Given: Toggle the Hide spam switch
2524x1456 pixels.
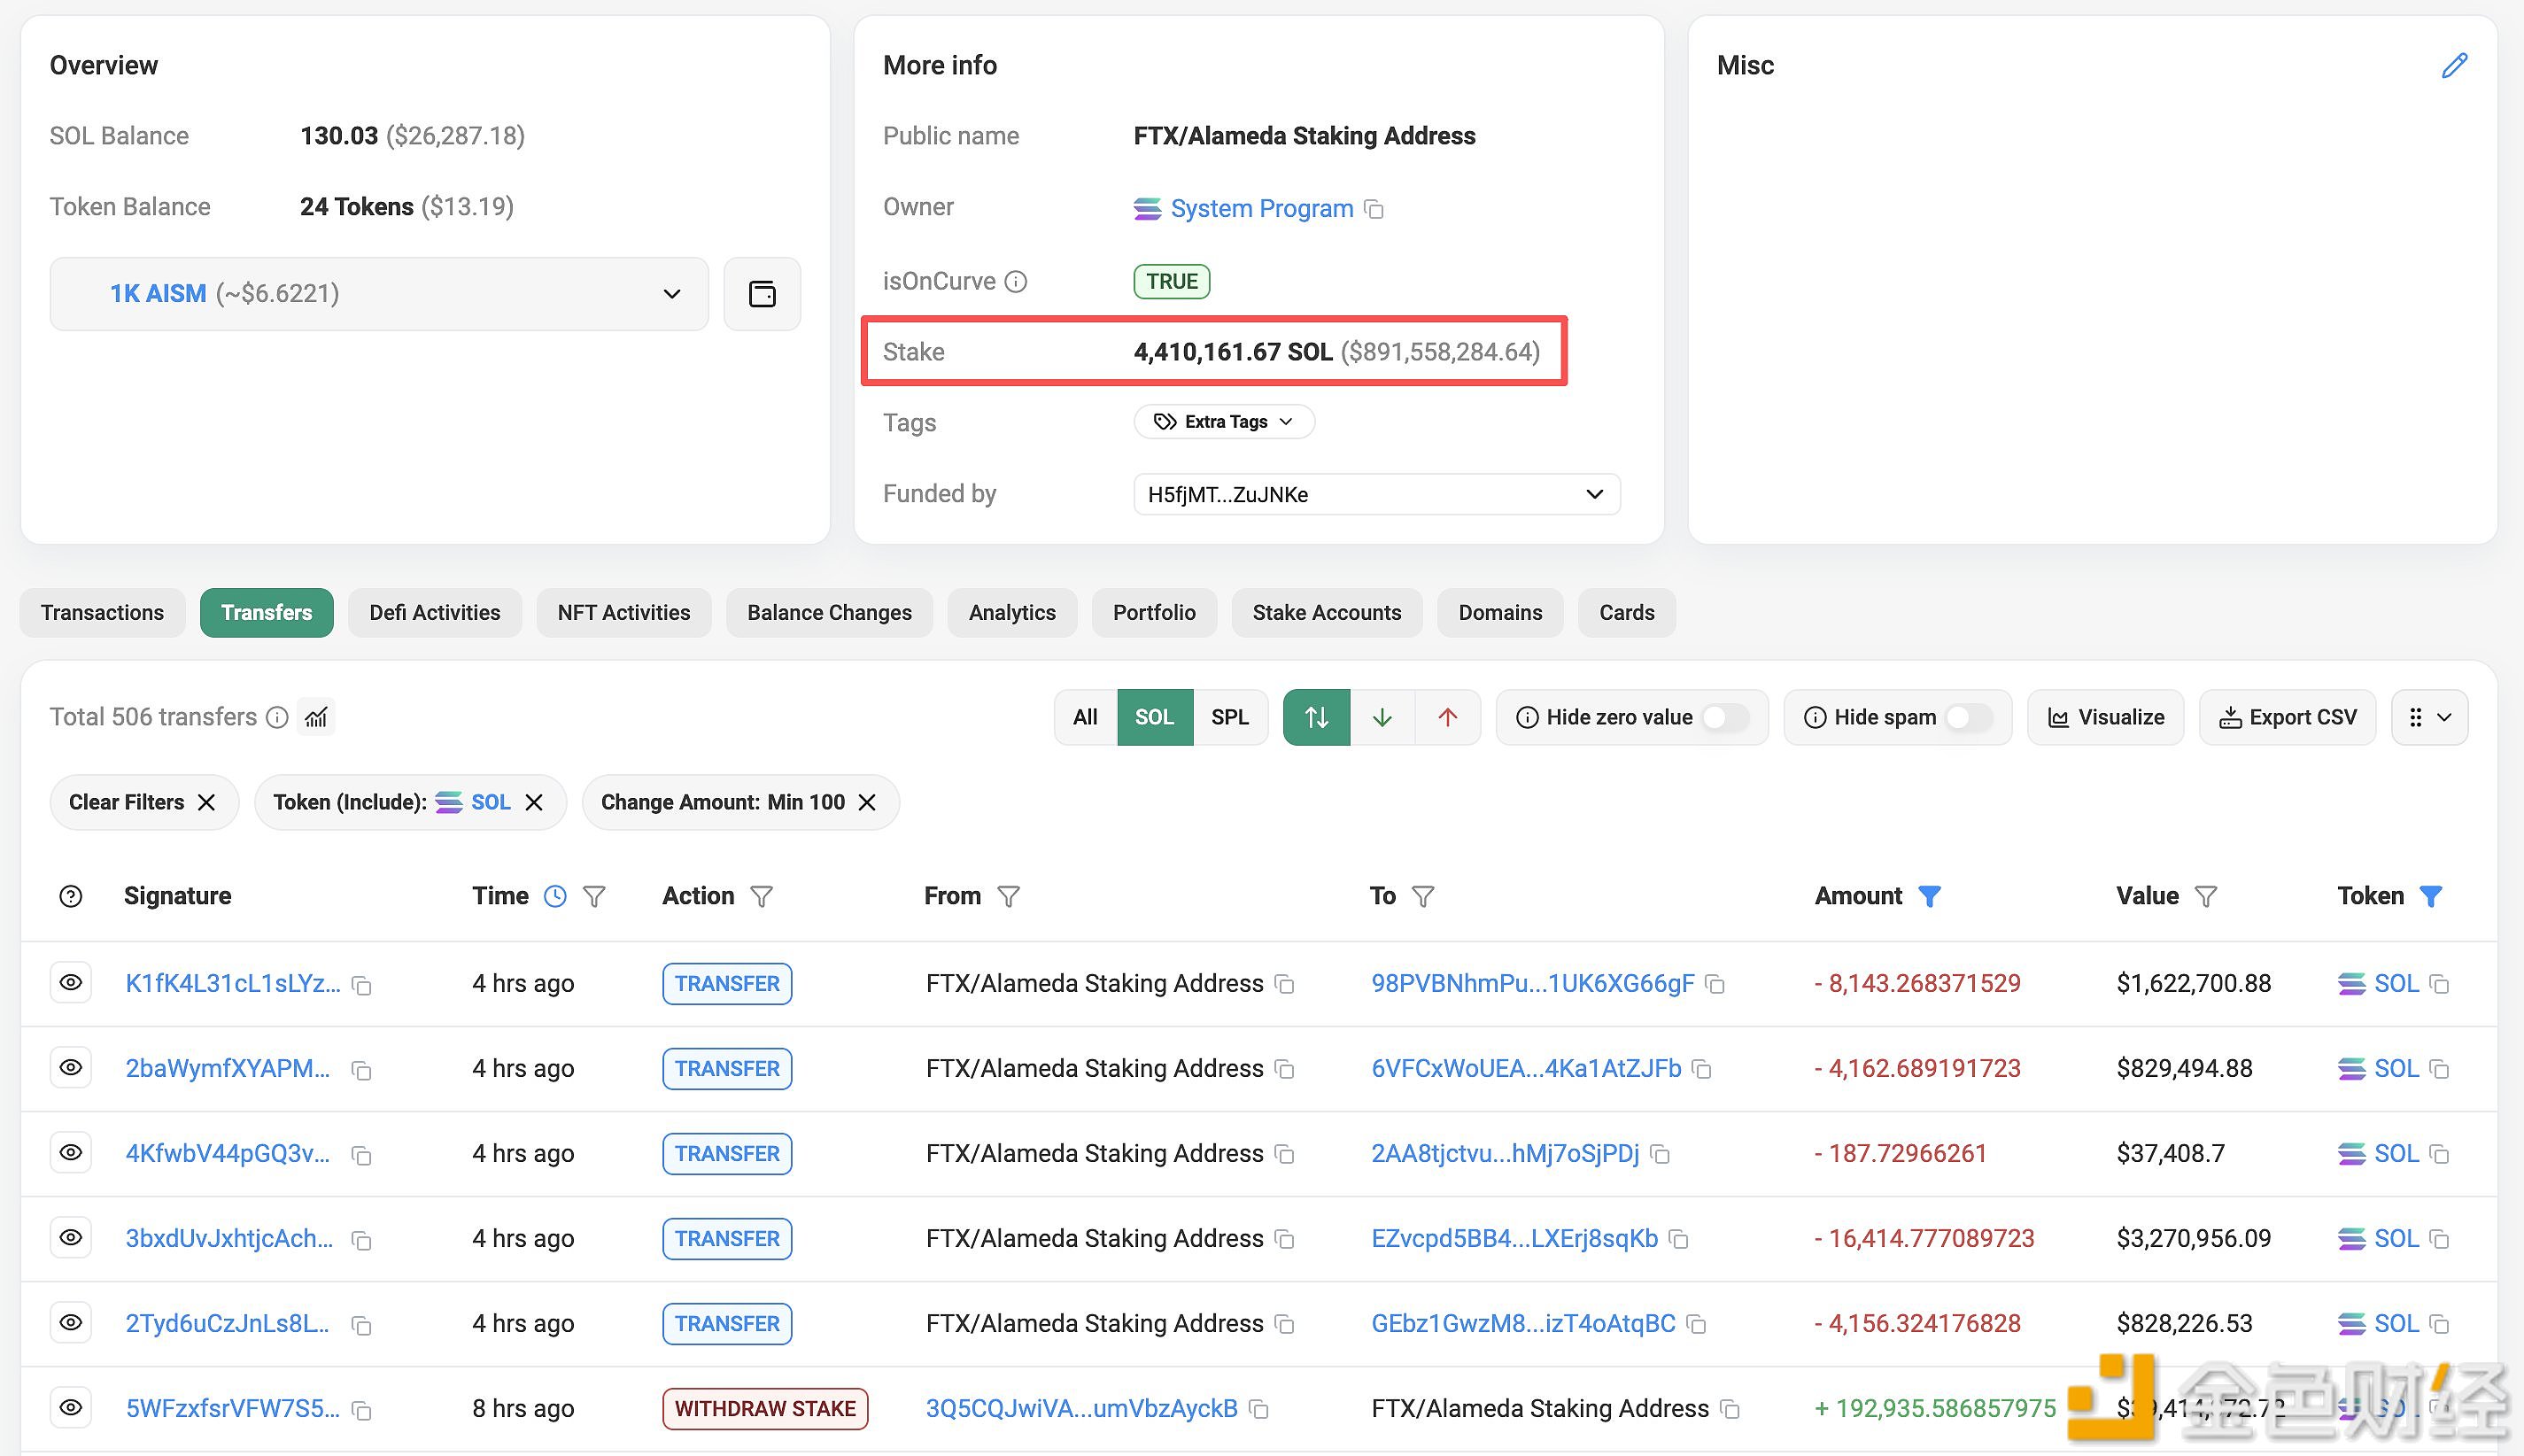Looking at the screenshot, I should [1968, 717].
